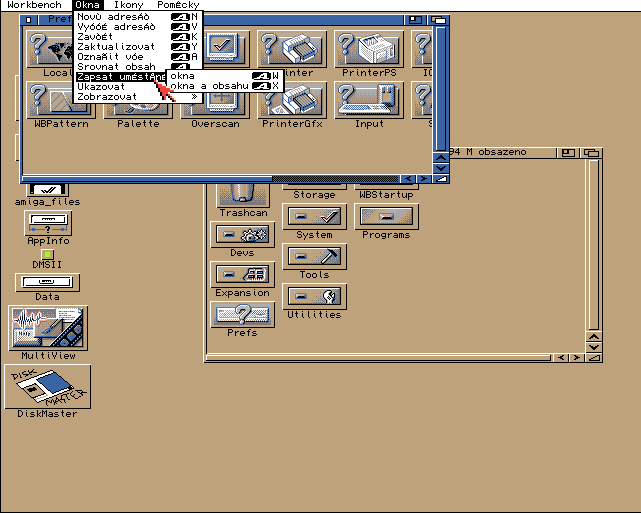This screenshot has width=641, height=513.
Task: Open the Tools drawer icon
Action: pyautogui.click(x=313, y=257)
